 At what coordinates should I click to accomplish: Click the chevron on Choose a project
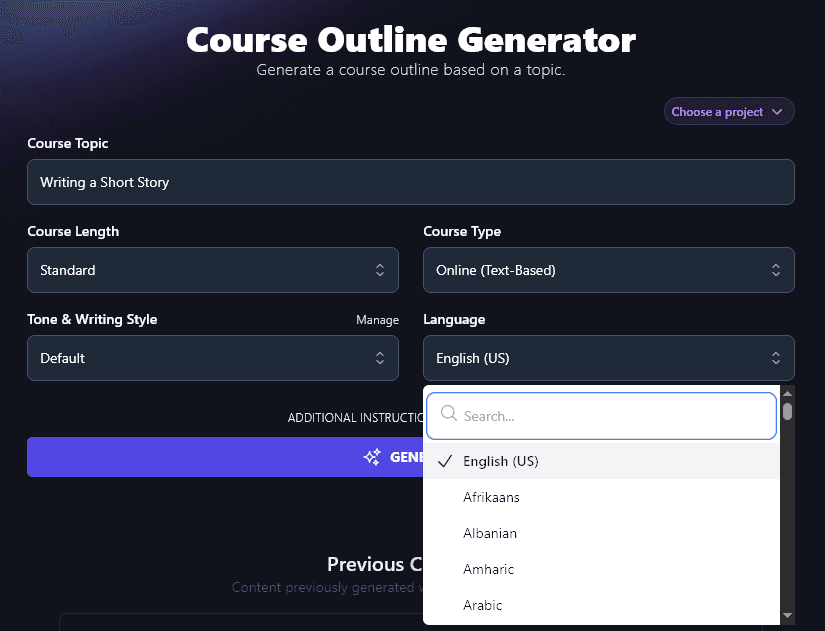point(777,111)
